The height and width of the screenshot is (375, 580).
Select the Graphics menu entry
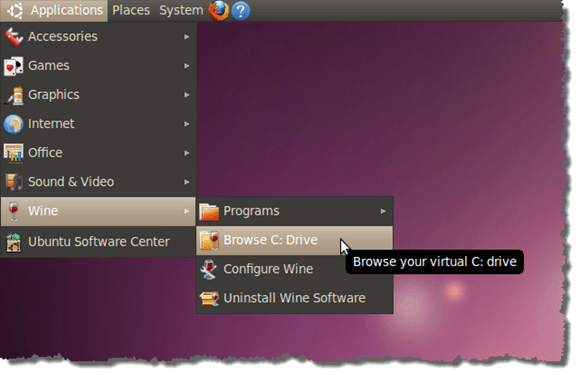point(98,95)
